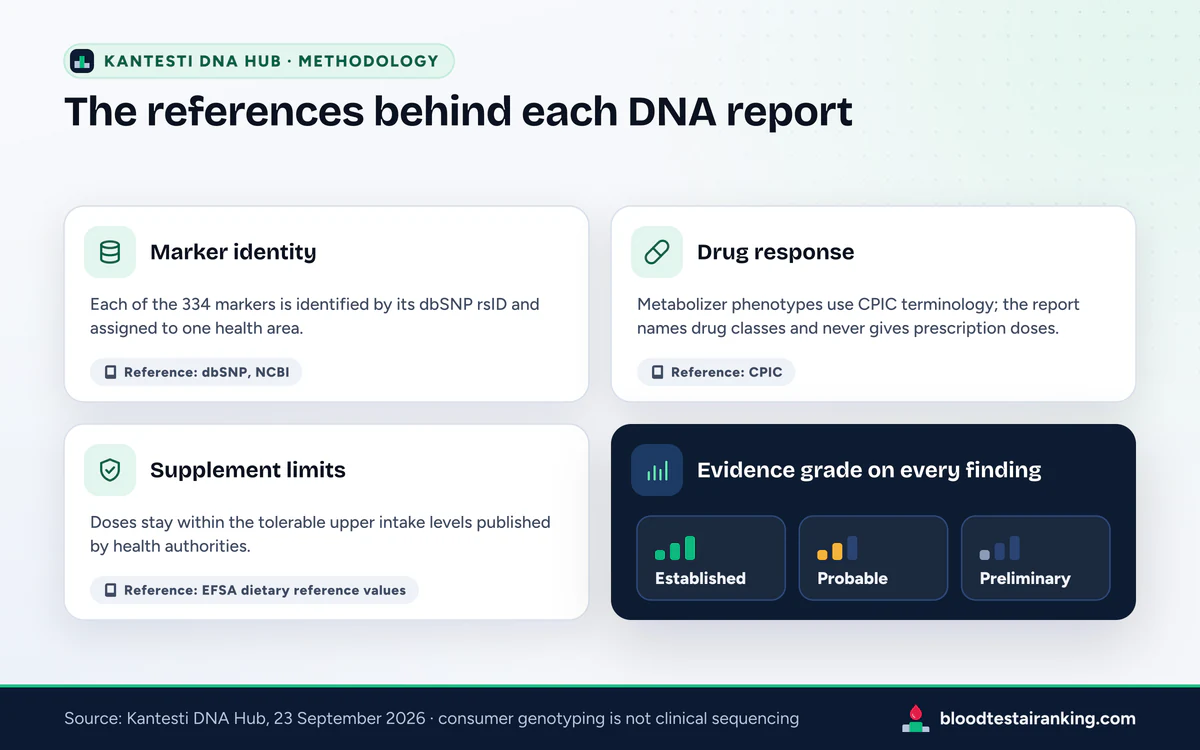Open the Reference: CPIC chip
1200x750 pixels.
(716, 372)
